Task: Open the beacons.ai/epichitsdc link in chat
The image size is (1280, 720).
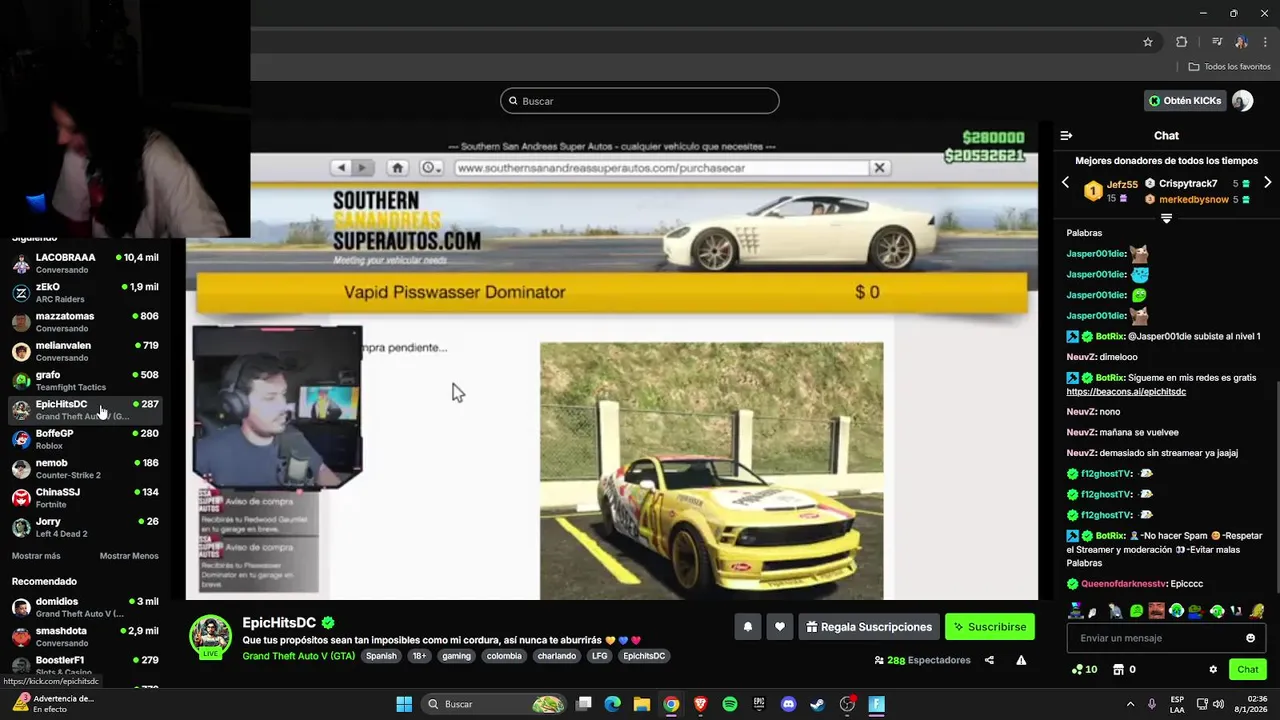Action: (1126, 392)
